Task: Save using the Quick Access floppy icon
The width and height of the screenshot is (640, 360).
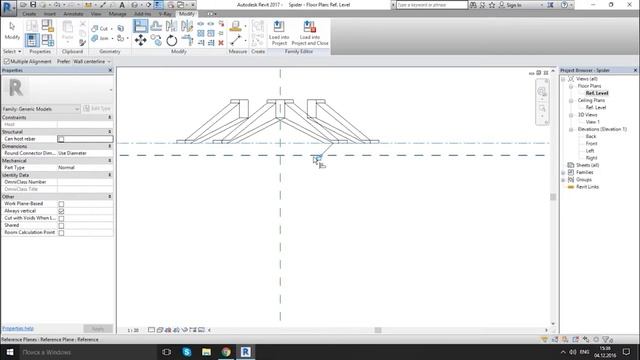Action: [33, 5]
